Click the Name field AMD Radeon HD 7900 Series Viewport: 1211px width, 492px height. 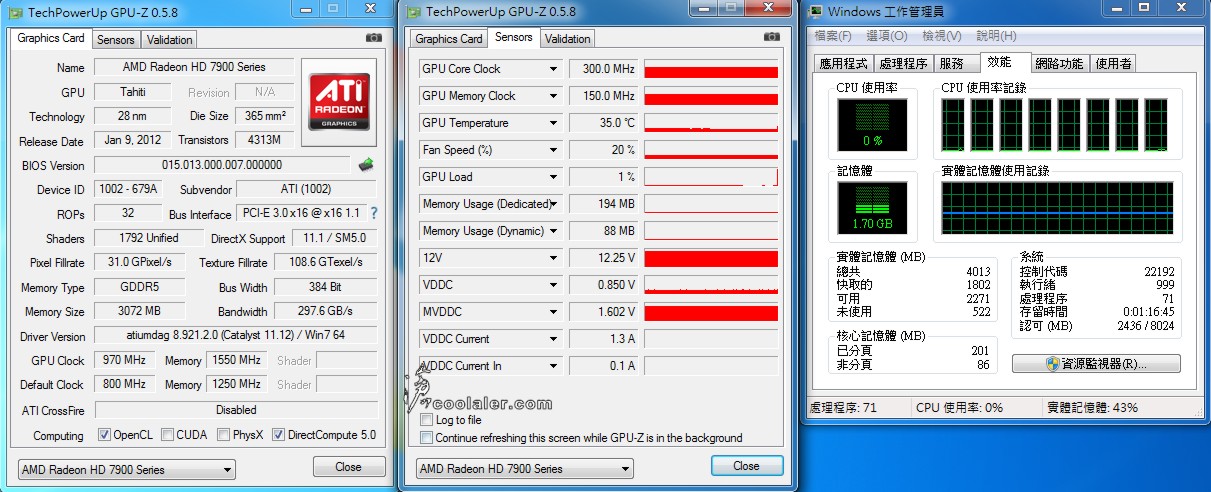click(194, 68)
